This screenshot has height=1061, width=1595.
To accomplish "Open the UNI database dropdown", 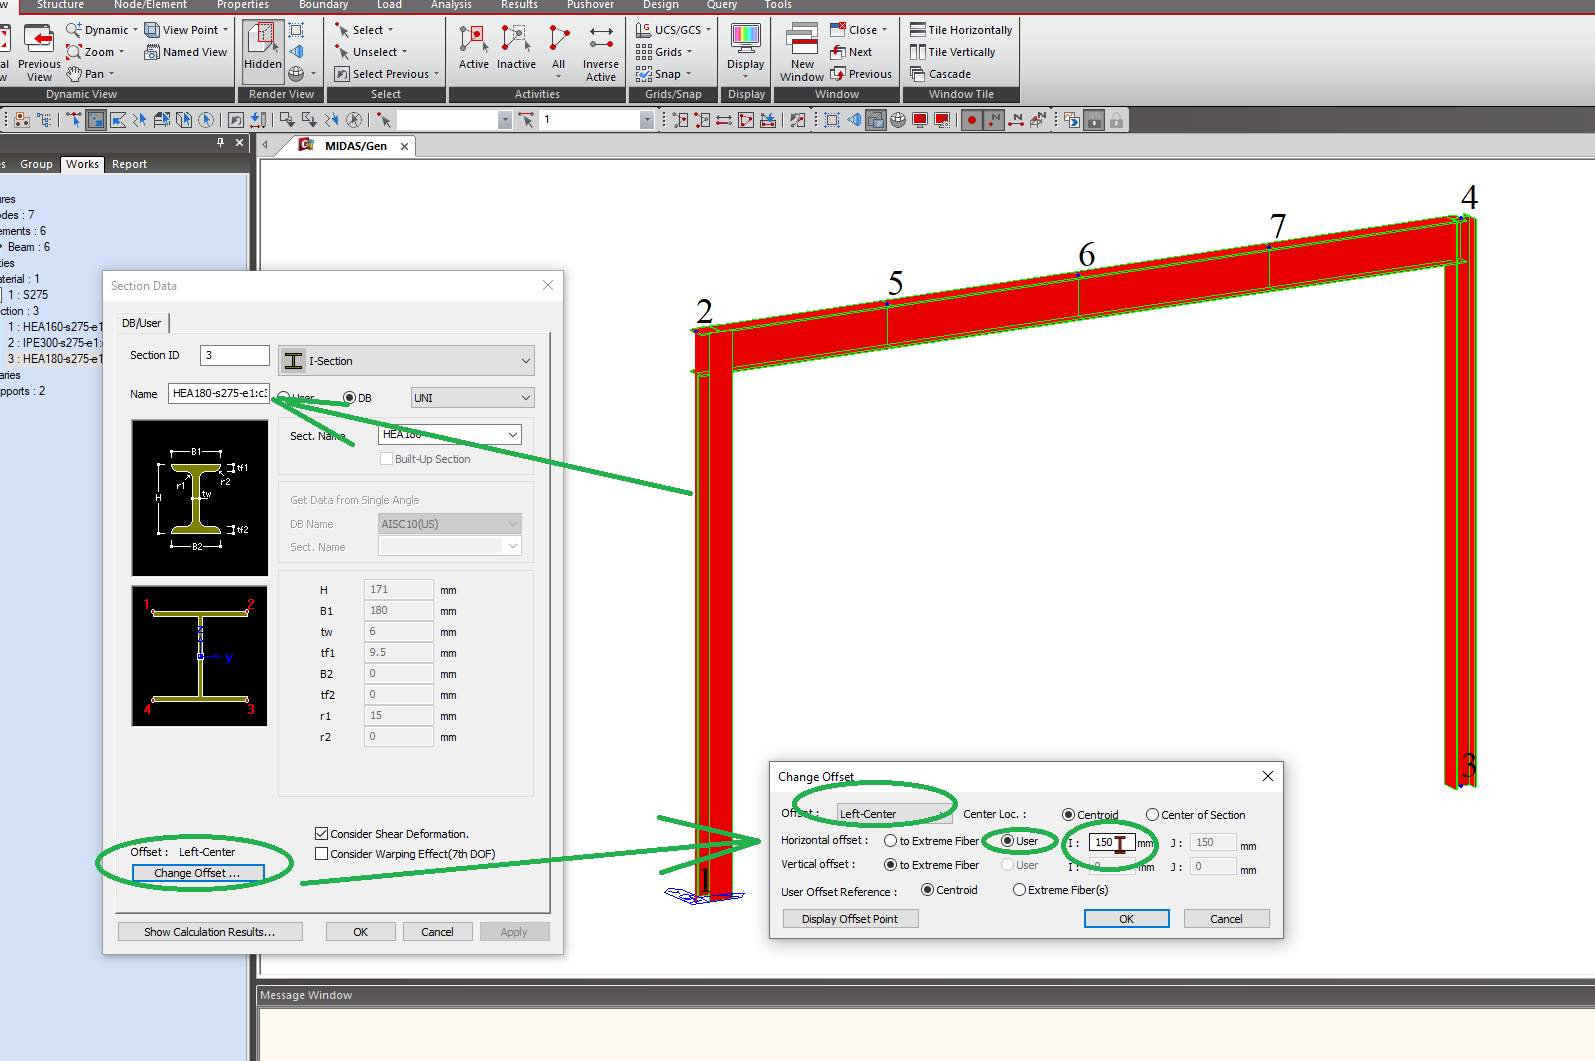I will [472, 398].
